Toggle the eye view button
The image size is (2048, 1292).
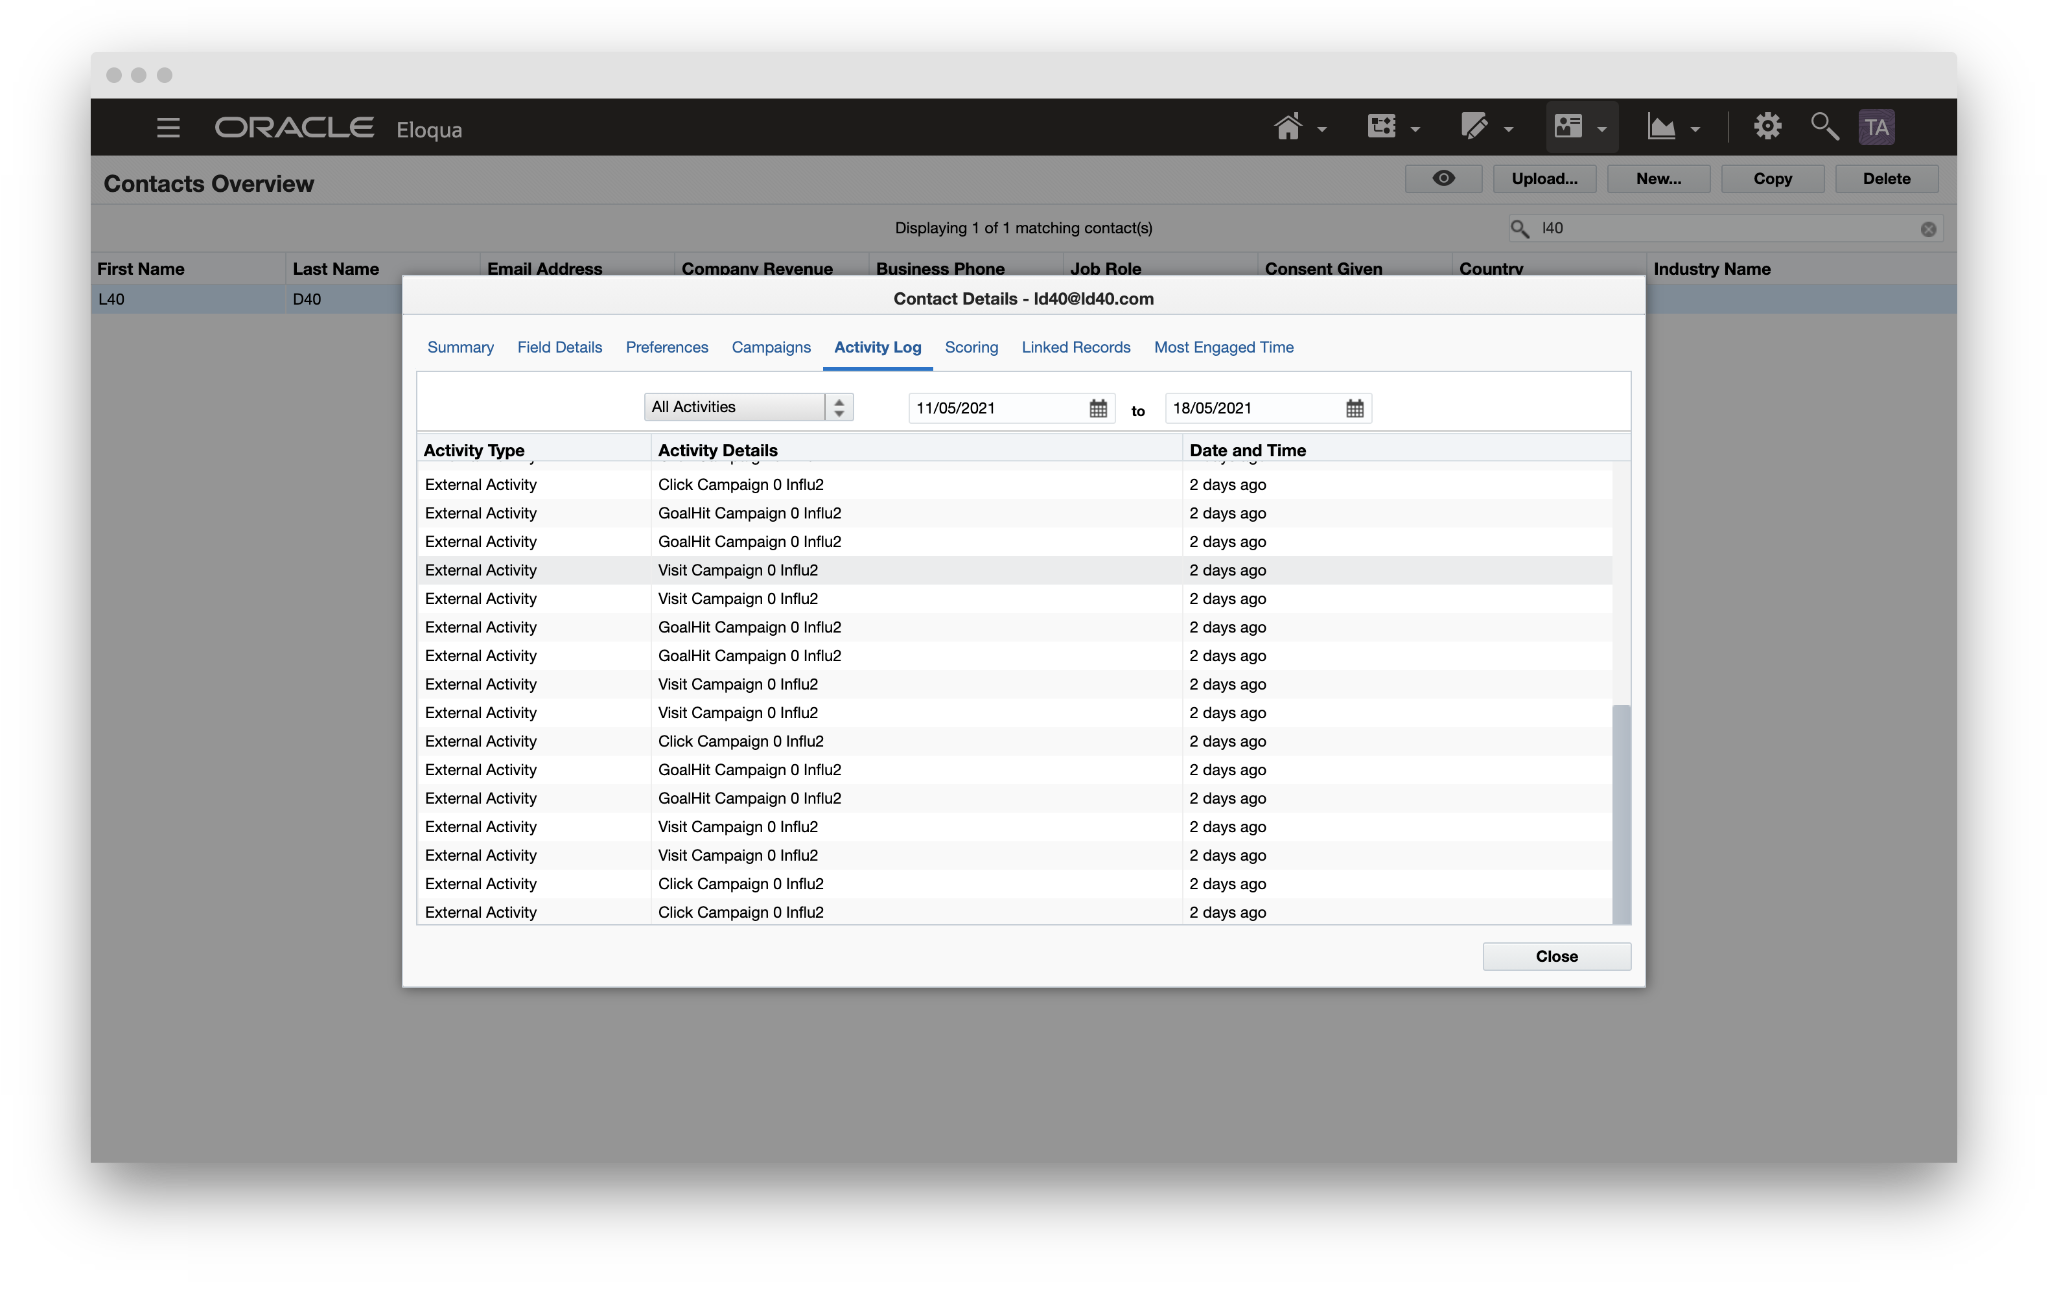(1443, 179)
